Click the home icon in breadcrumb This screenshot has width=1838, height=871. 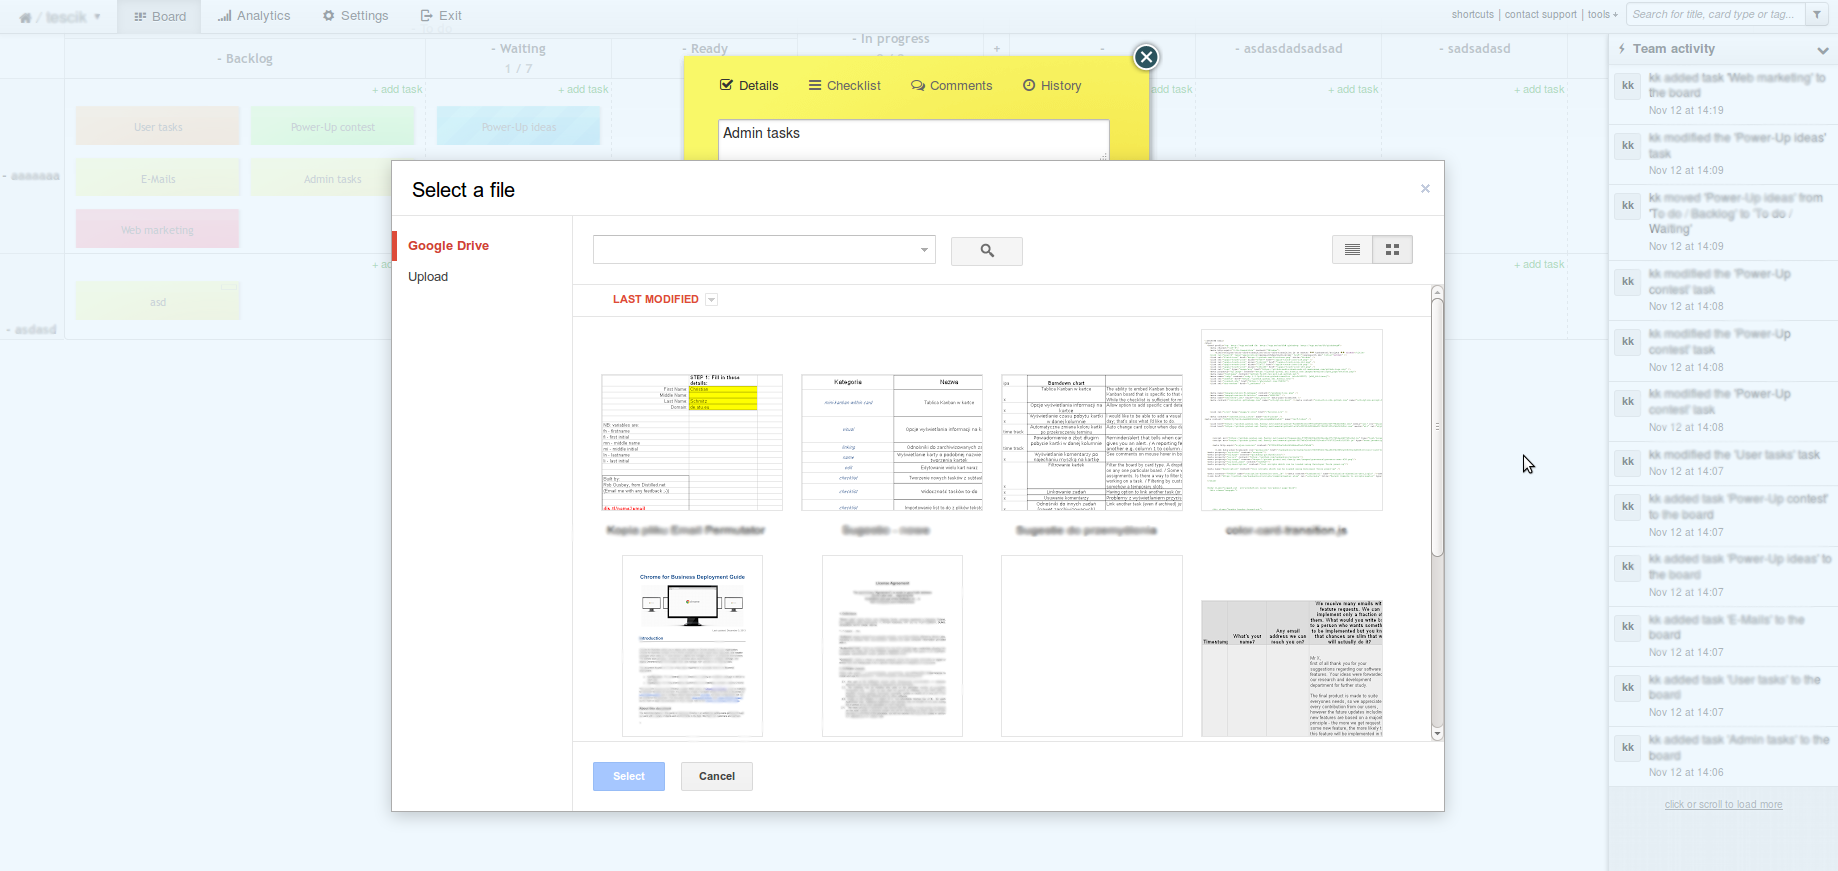click(x=25, y=17)
